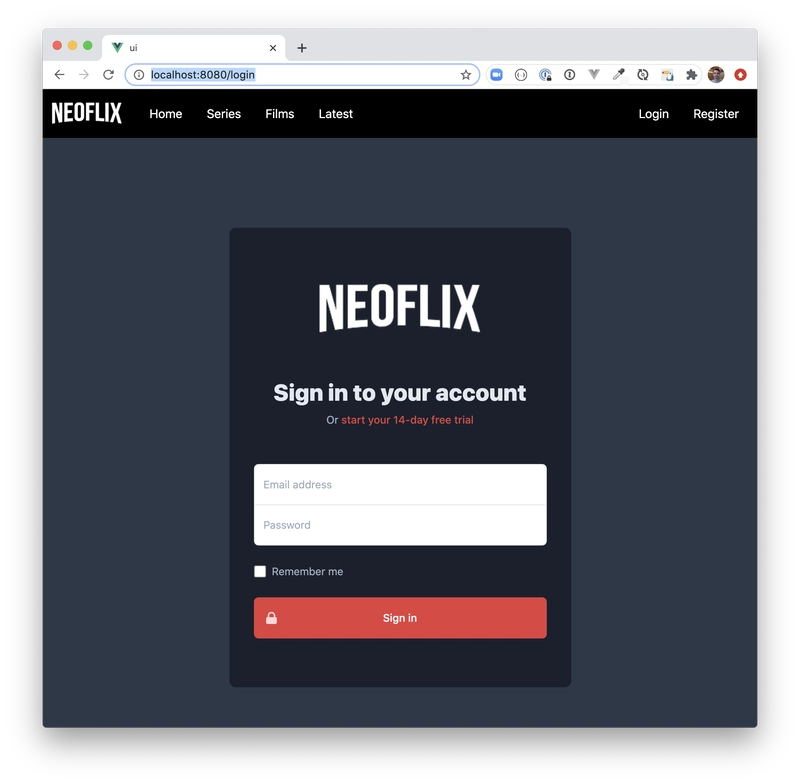Enable the Remember me checkbox
This screenshot has width=800, height=784.
pos(260,571)
